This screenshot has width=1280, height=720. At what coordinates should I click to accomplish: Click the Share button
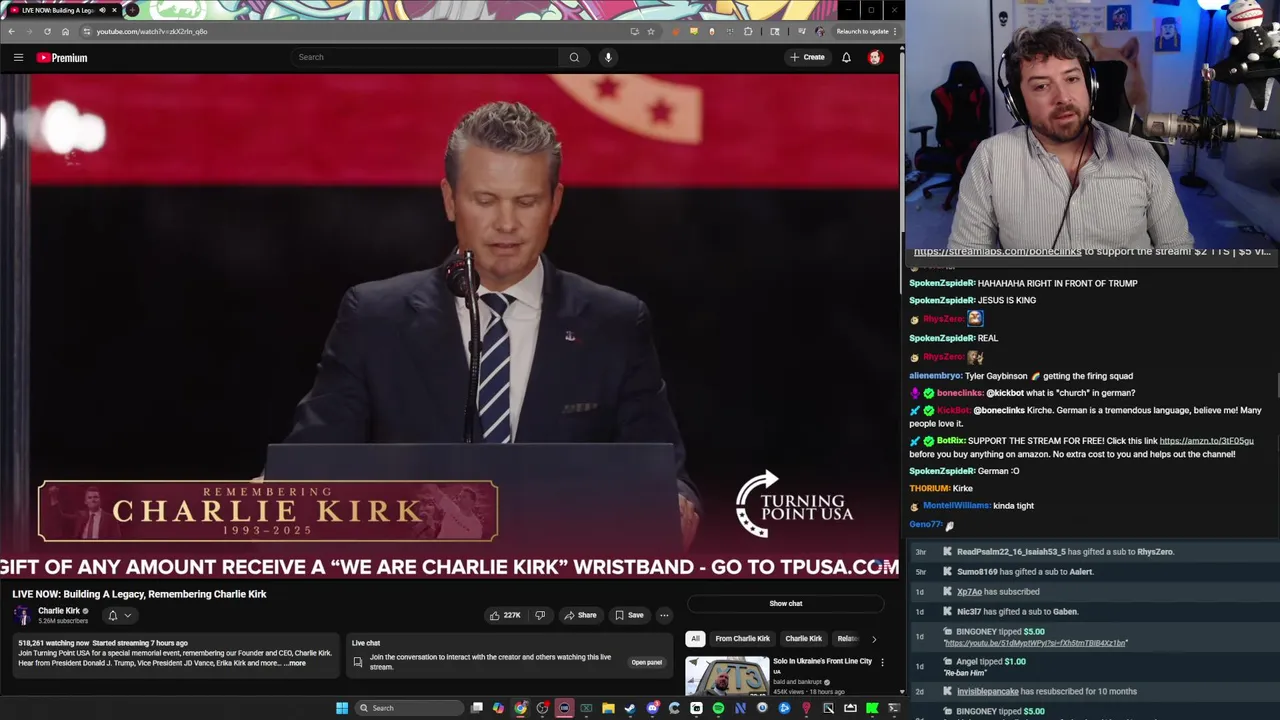580,615
